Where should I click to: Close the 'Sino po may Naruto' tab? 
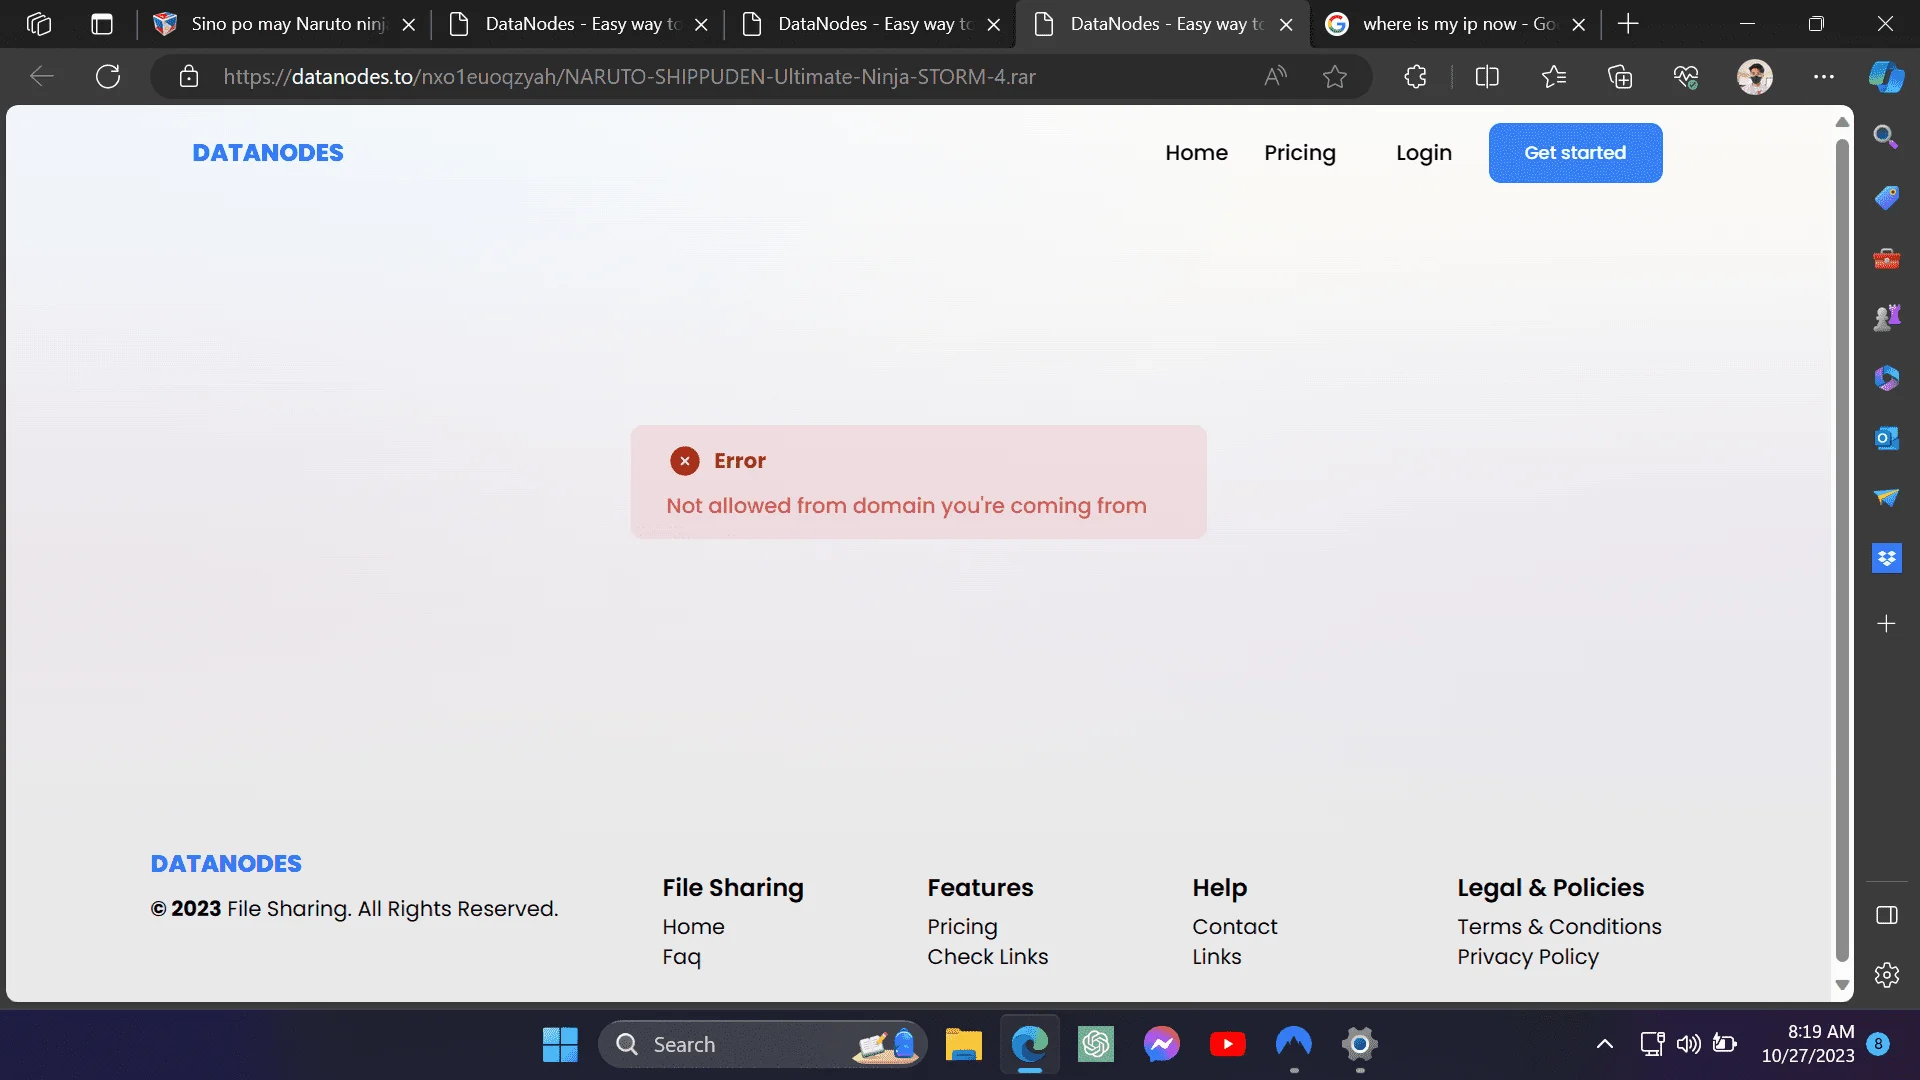(x=408, y=24)
